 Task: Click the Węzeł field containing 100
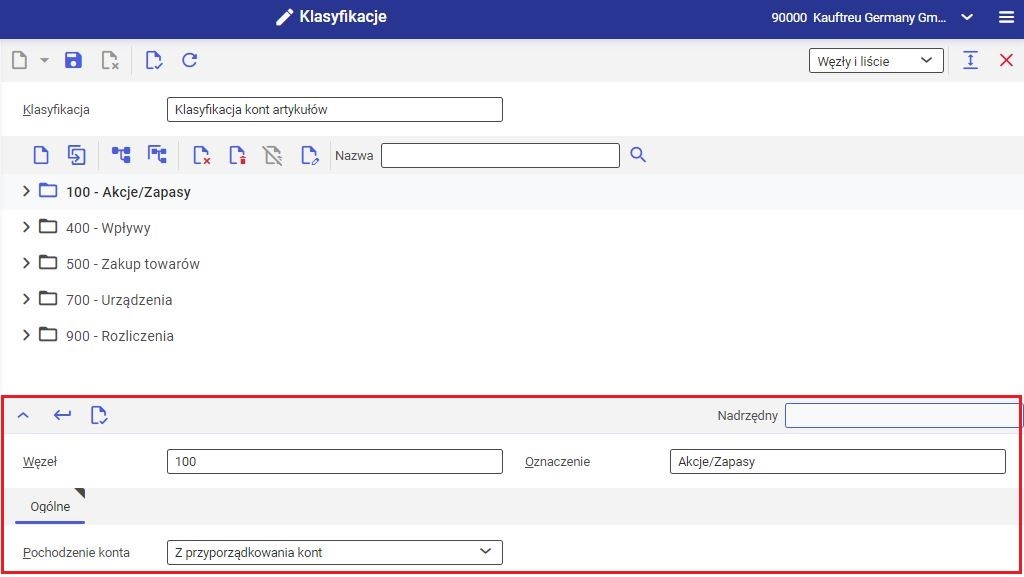click(334, 461)
